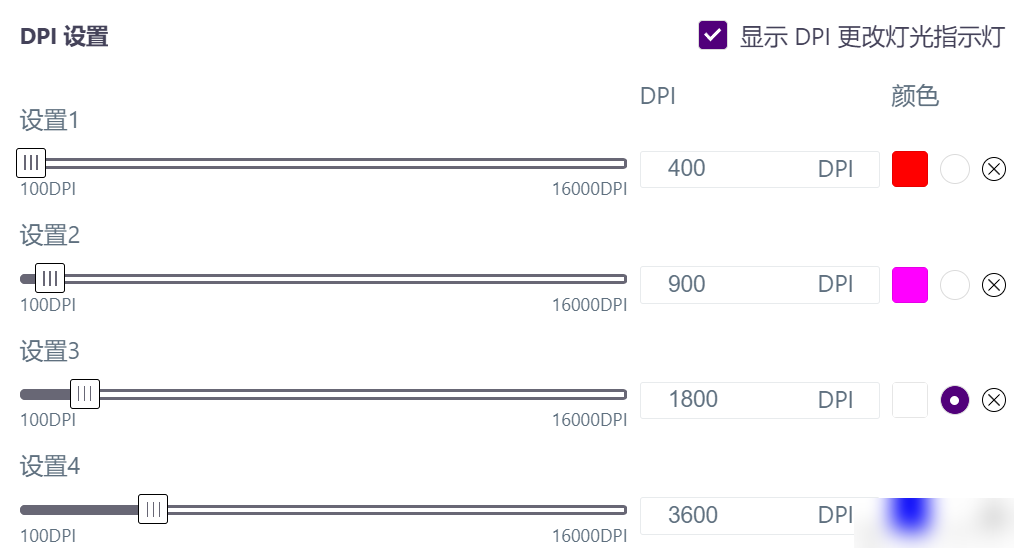Click the X icon for 设置3
The image size is (1024, 558).
993,400
